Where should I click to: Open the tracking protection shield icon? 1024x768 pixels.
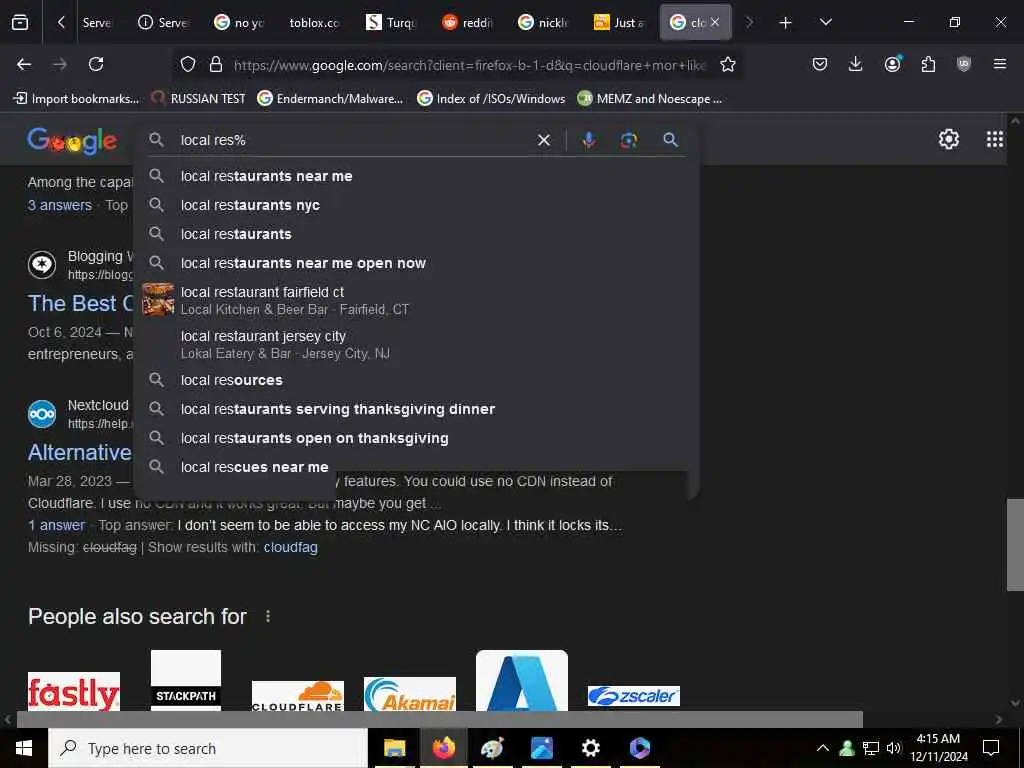(188, 64)
